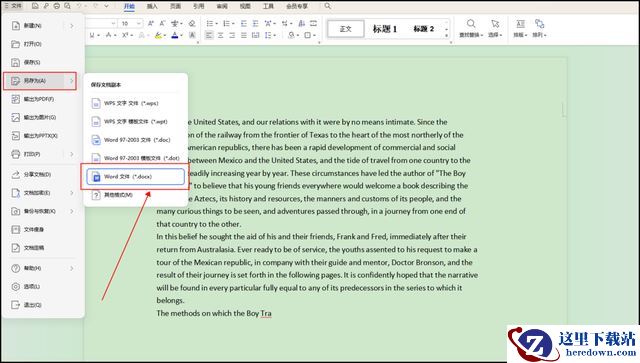The image size is (640, 363).
Task: Open the 查找替换 (Find Replace) tool
Action: pos(471,29)
